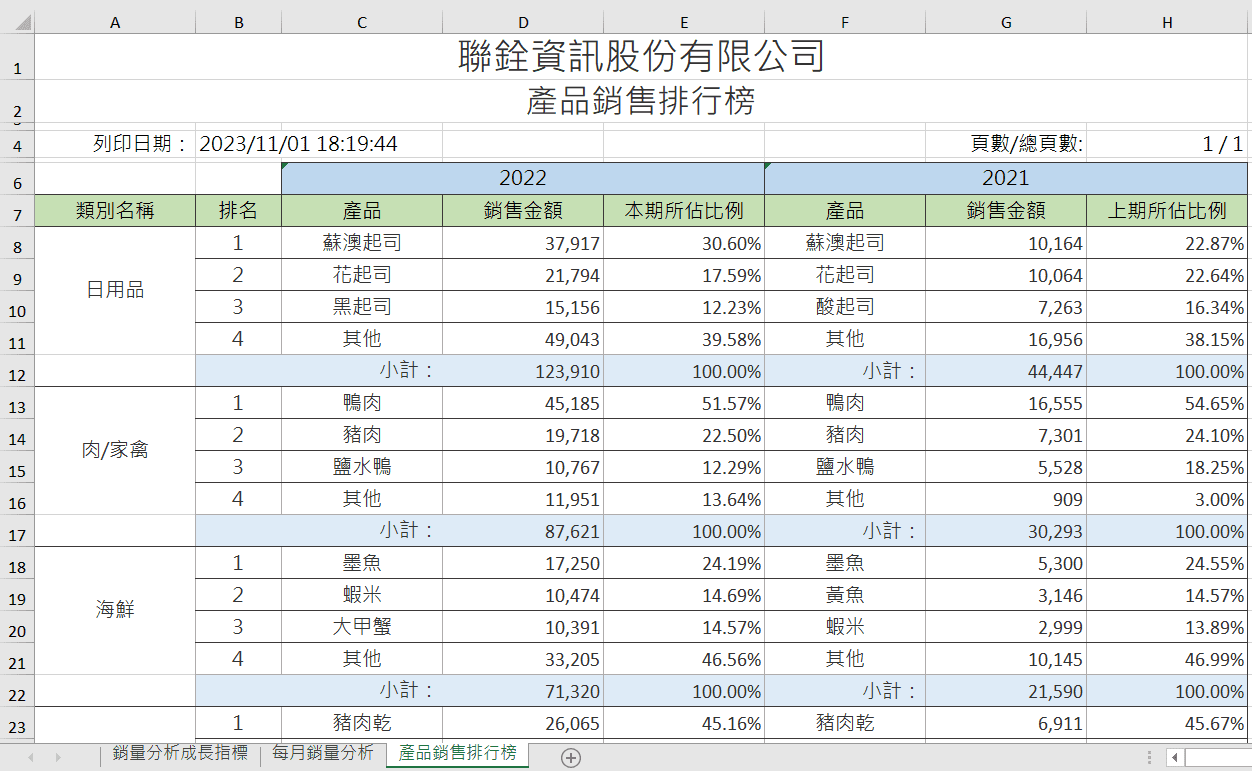This screenshot has height=771, width=1252.
Task: Click the sales value 37,917
Action: coord(523,243)
